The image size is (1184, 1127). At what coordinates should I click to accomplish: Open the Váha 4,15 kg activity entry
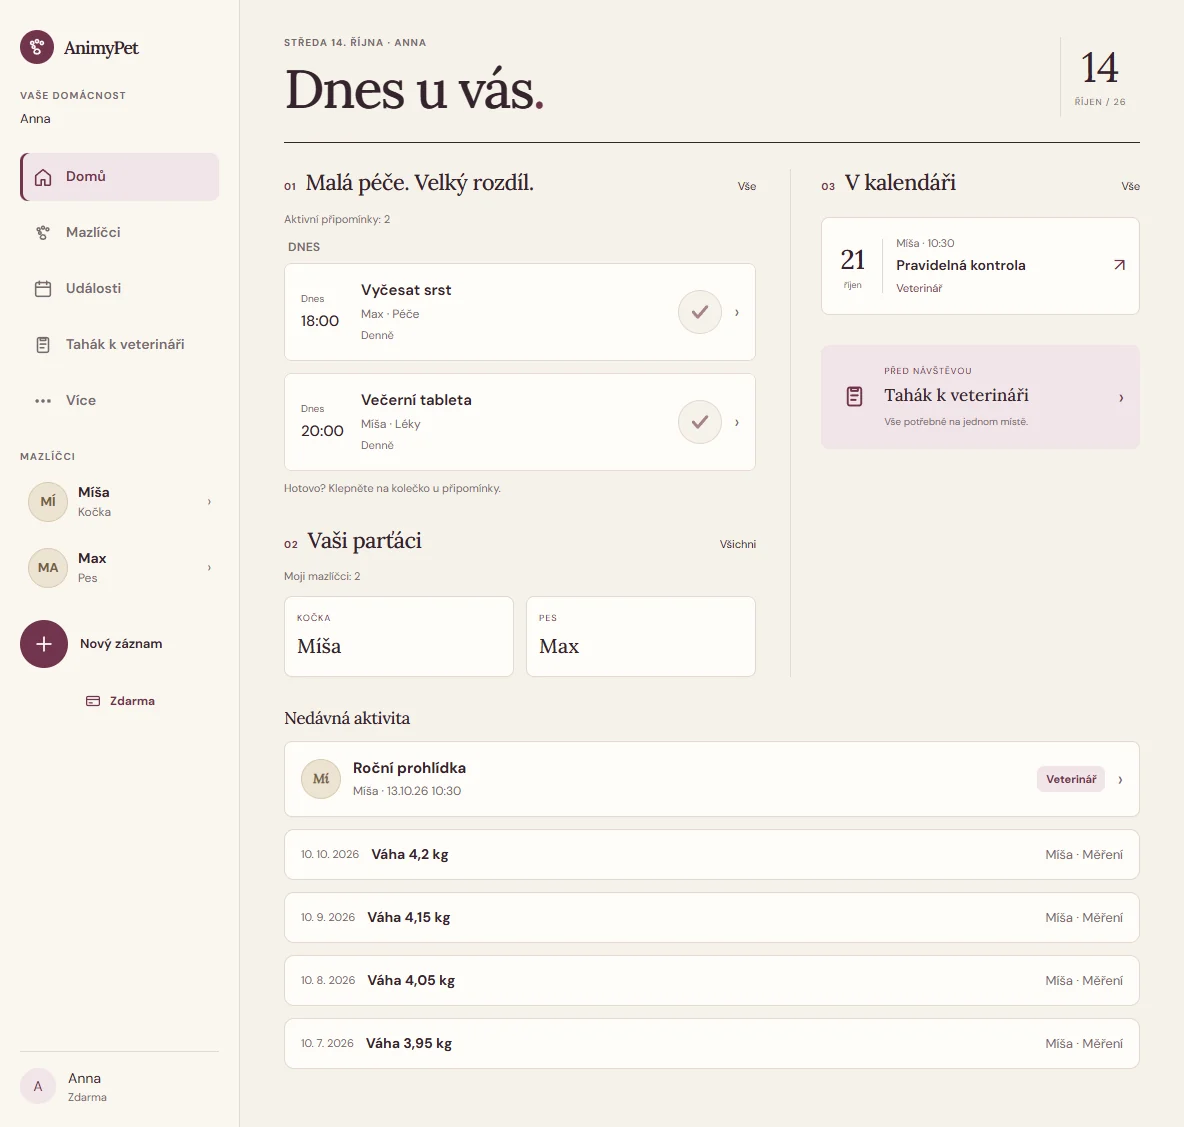point(711,917)
